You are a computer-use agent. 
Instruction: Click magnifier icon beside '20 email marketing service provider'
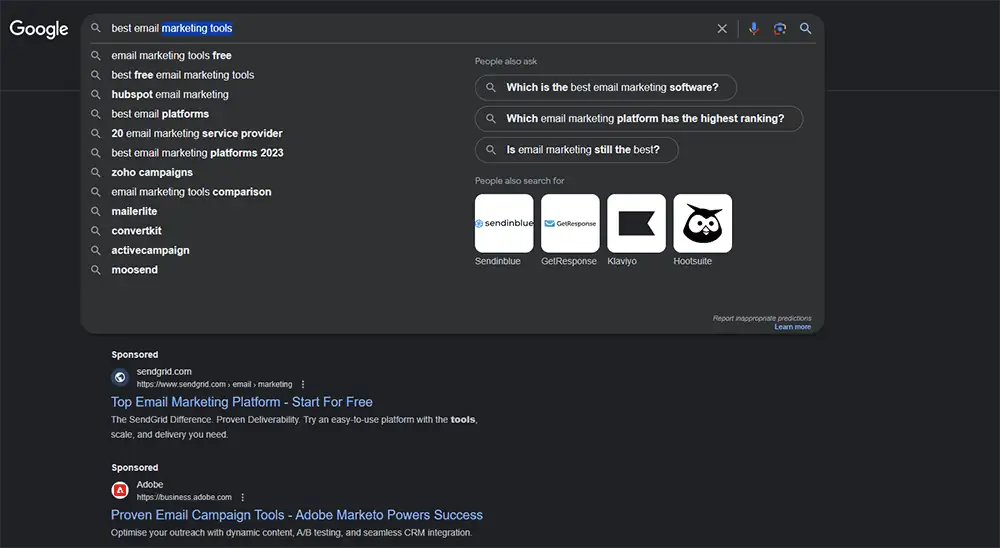[x=96, y=133]
